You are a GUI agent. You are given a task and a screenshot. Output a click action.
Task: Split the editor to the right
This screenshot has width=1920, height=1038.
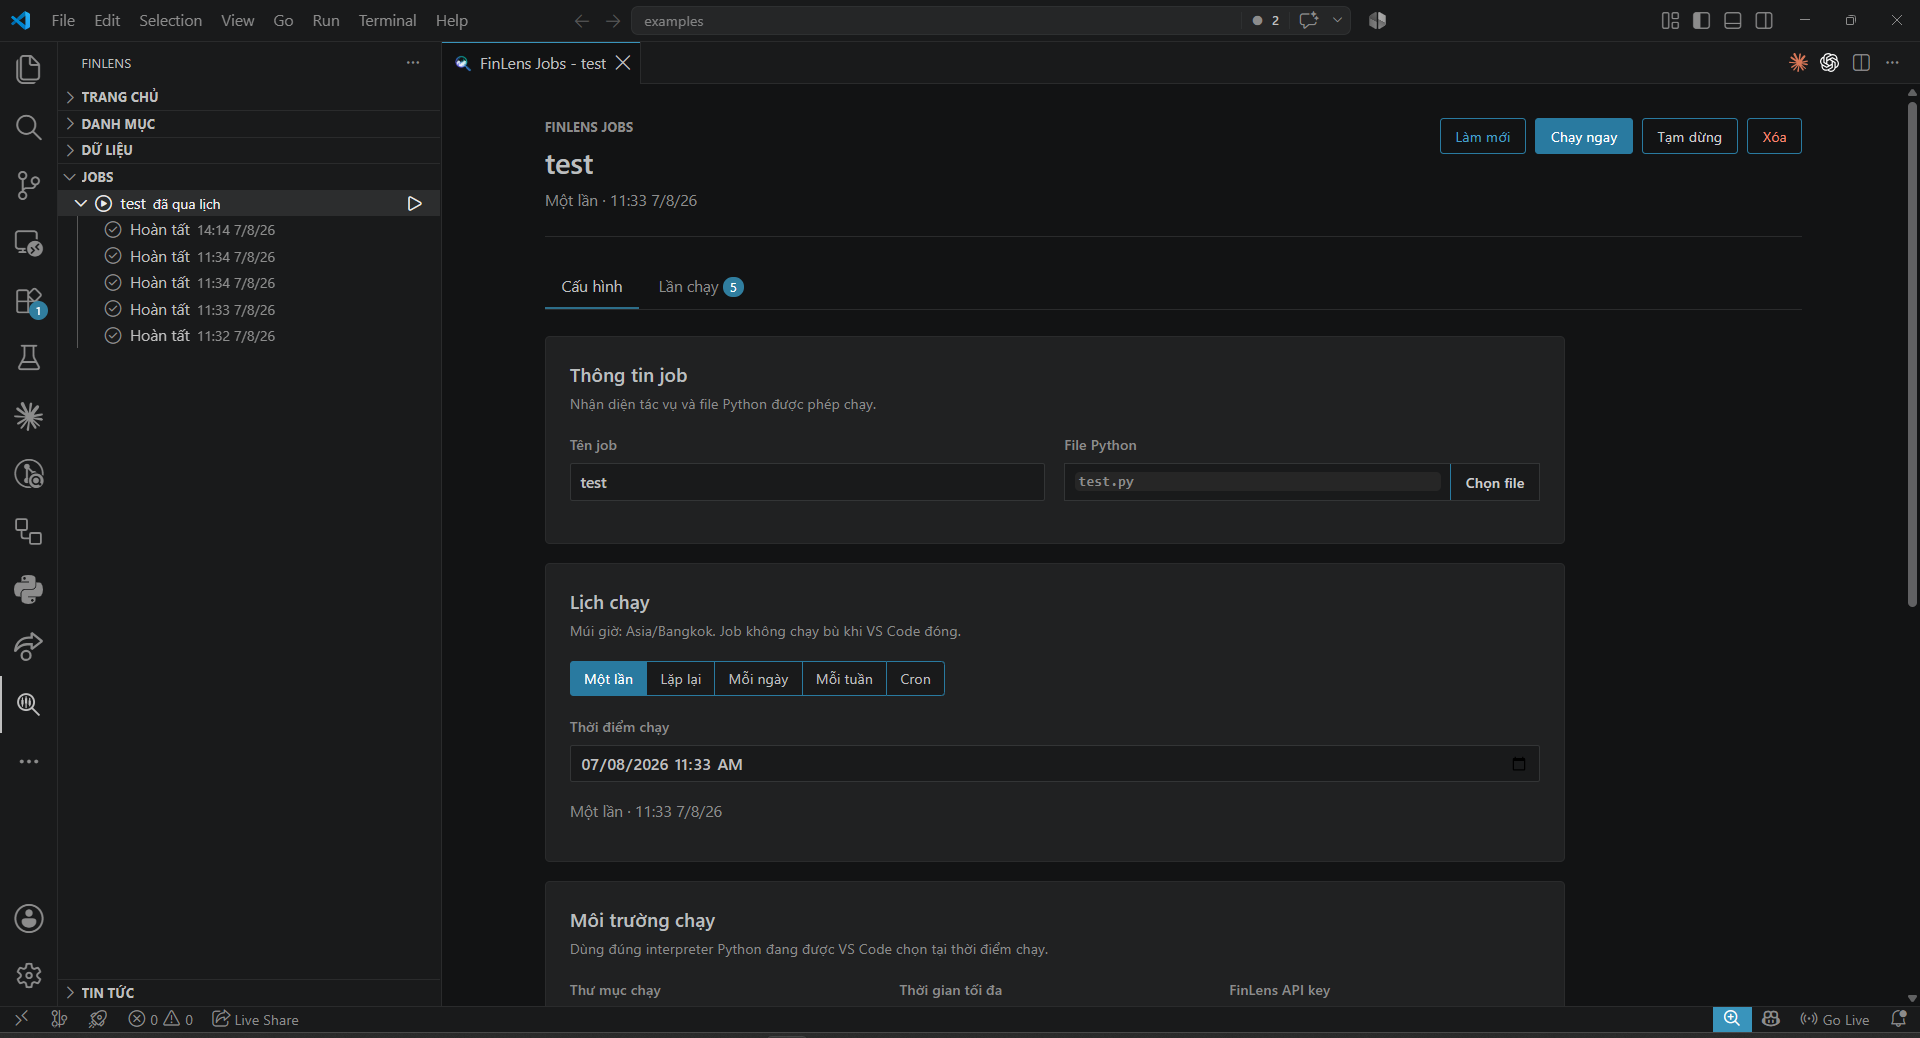(1861, 63)
